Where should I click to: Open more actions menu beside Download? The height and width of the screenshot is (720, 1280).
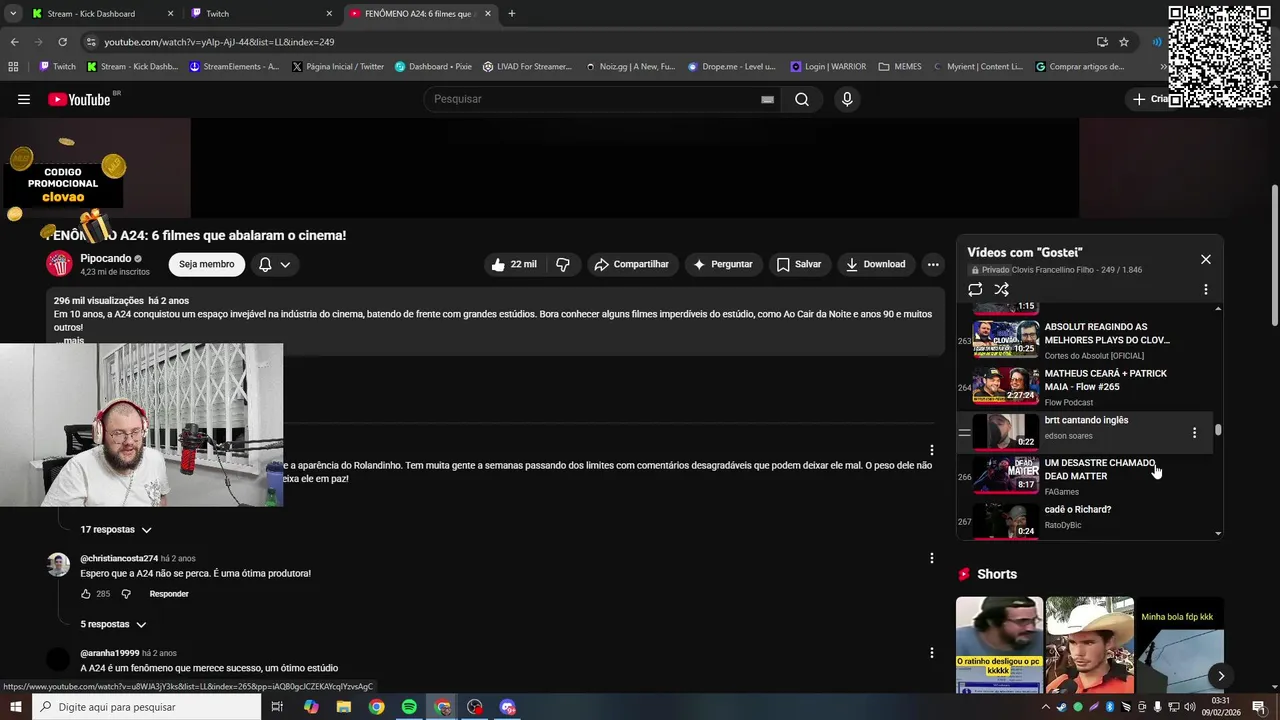[933, 264]
